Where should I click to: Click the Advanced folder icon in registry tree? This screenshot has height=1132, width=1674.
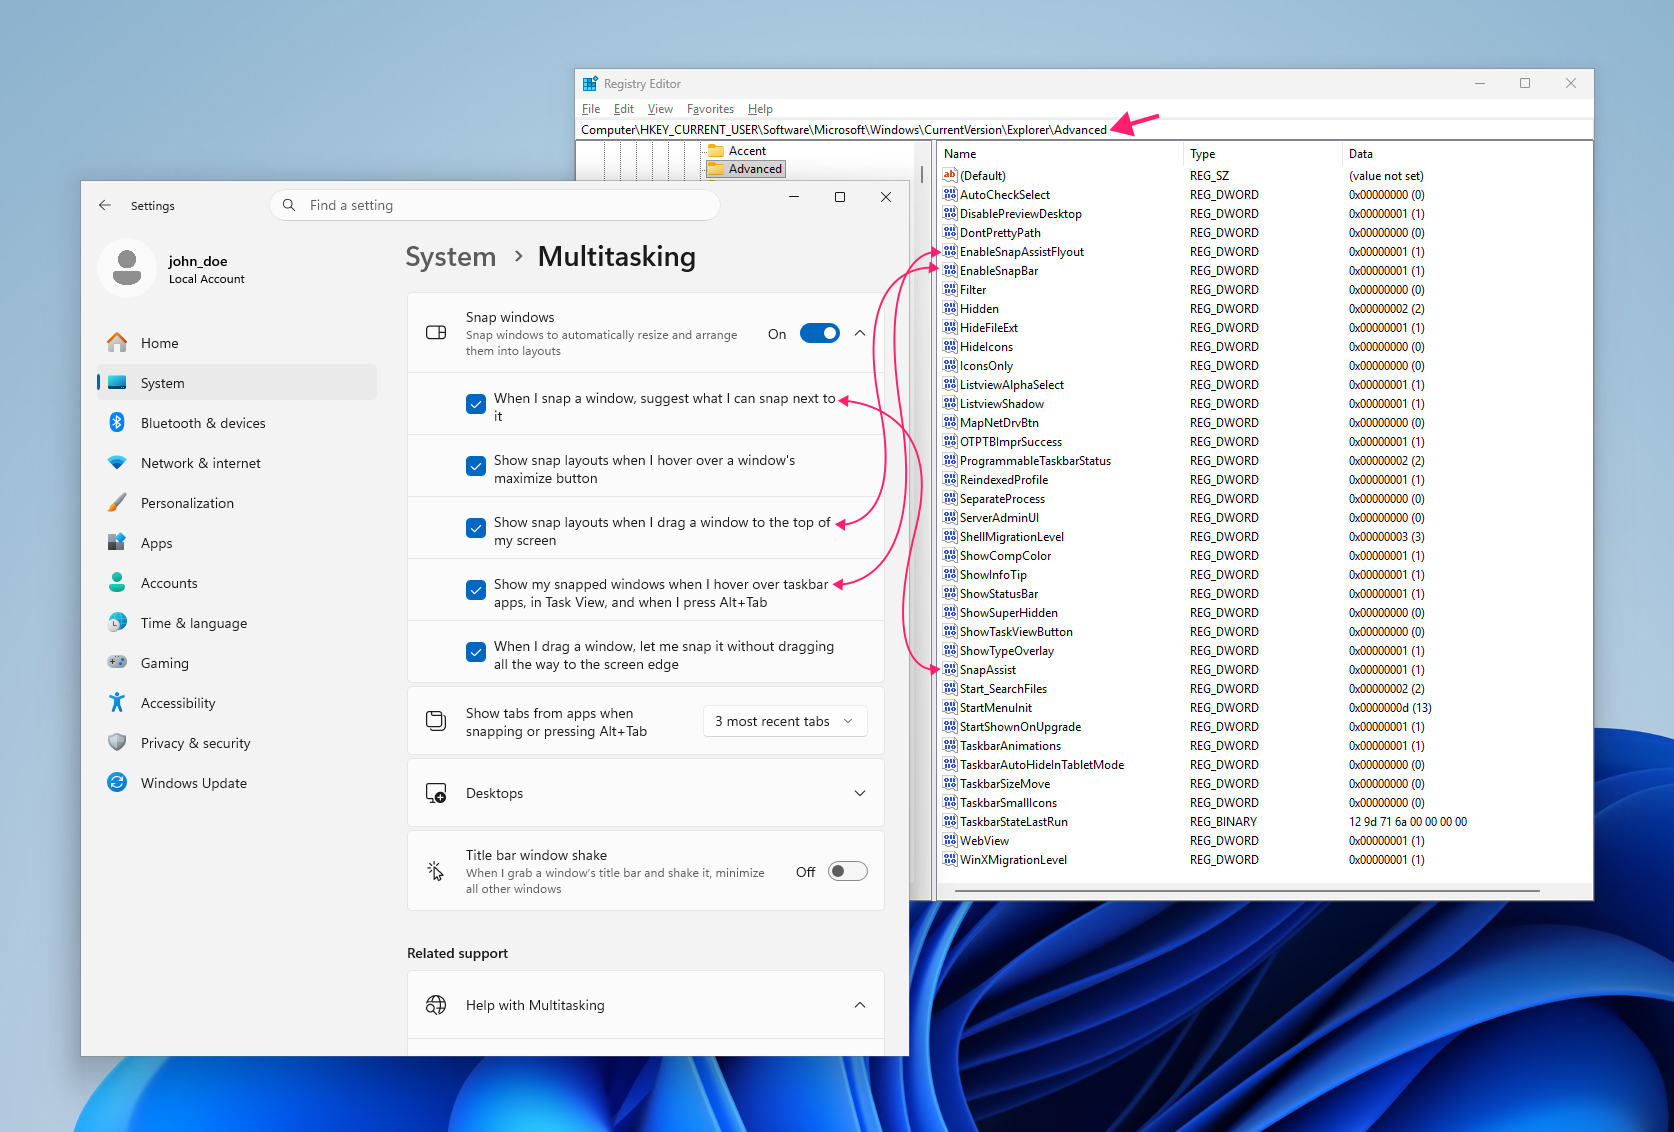pyautogui.click(x=716, y=169)
